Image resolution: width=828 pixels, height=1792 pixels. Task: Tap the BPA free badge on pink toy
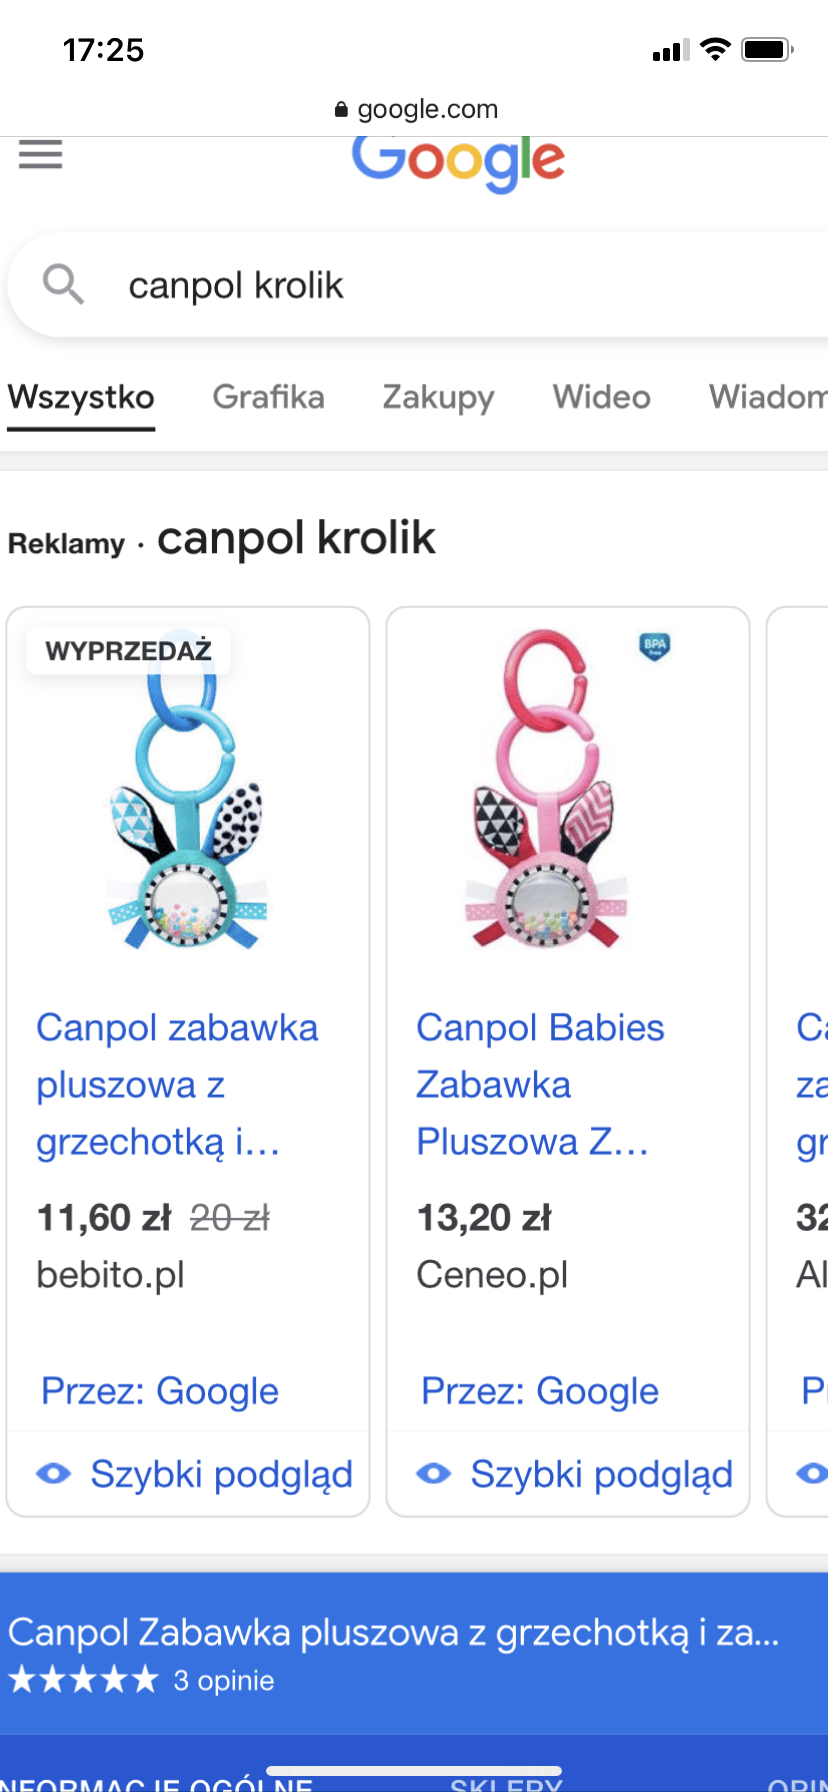[x=655, y=646]
